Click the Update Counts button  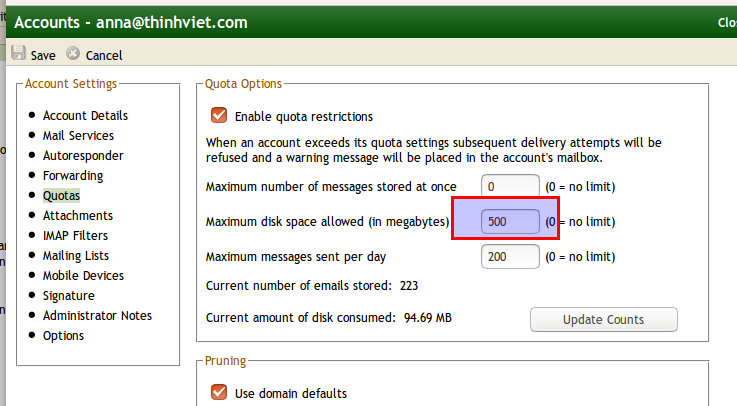click(604, 320)
